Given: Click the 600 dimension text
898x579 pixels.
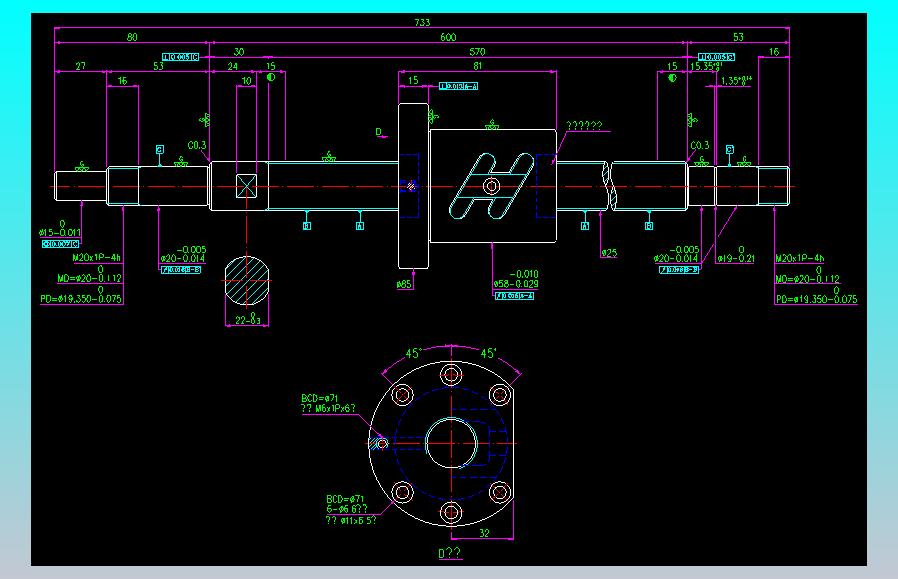Looking at the screenshot, I should pyautogui.click(x=448, y=37).
